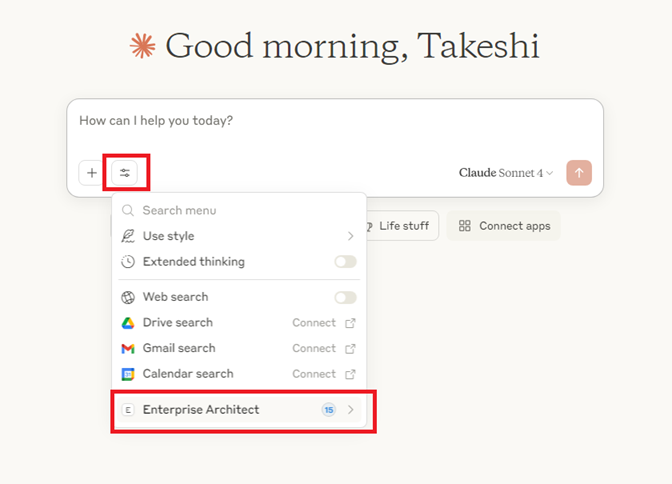Screen dimensions: 672x484
Task: Select Web search menu entry
Action: (x=239, y=297)
